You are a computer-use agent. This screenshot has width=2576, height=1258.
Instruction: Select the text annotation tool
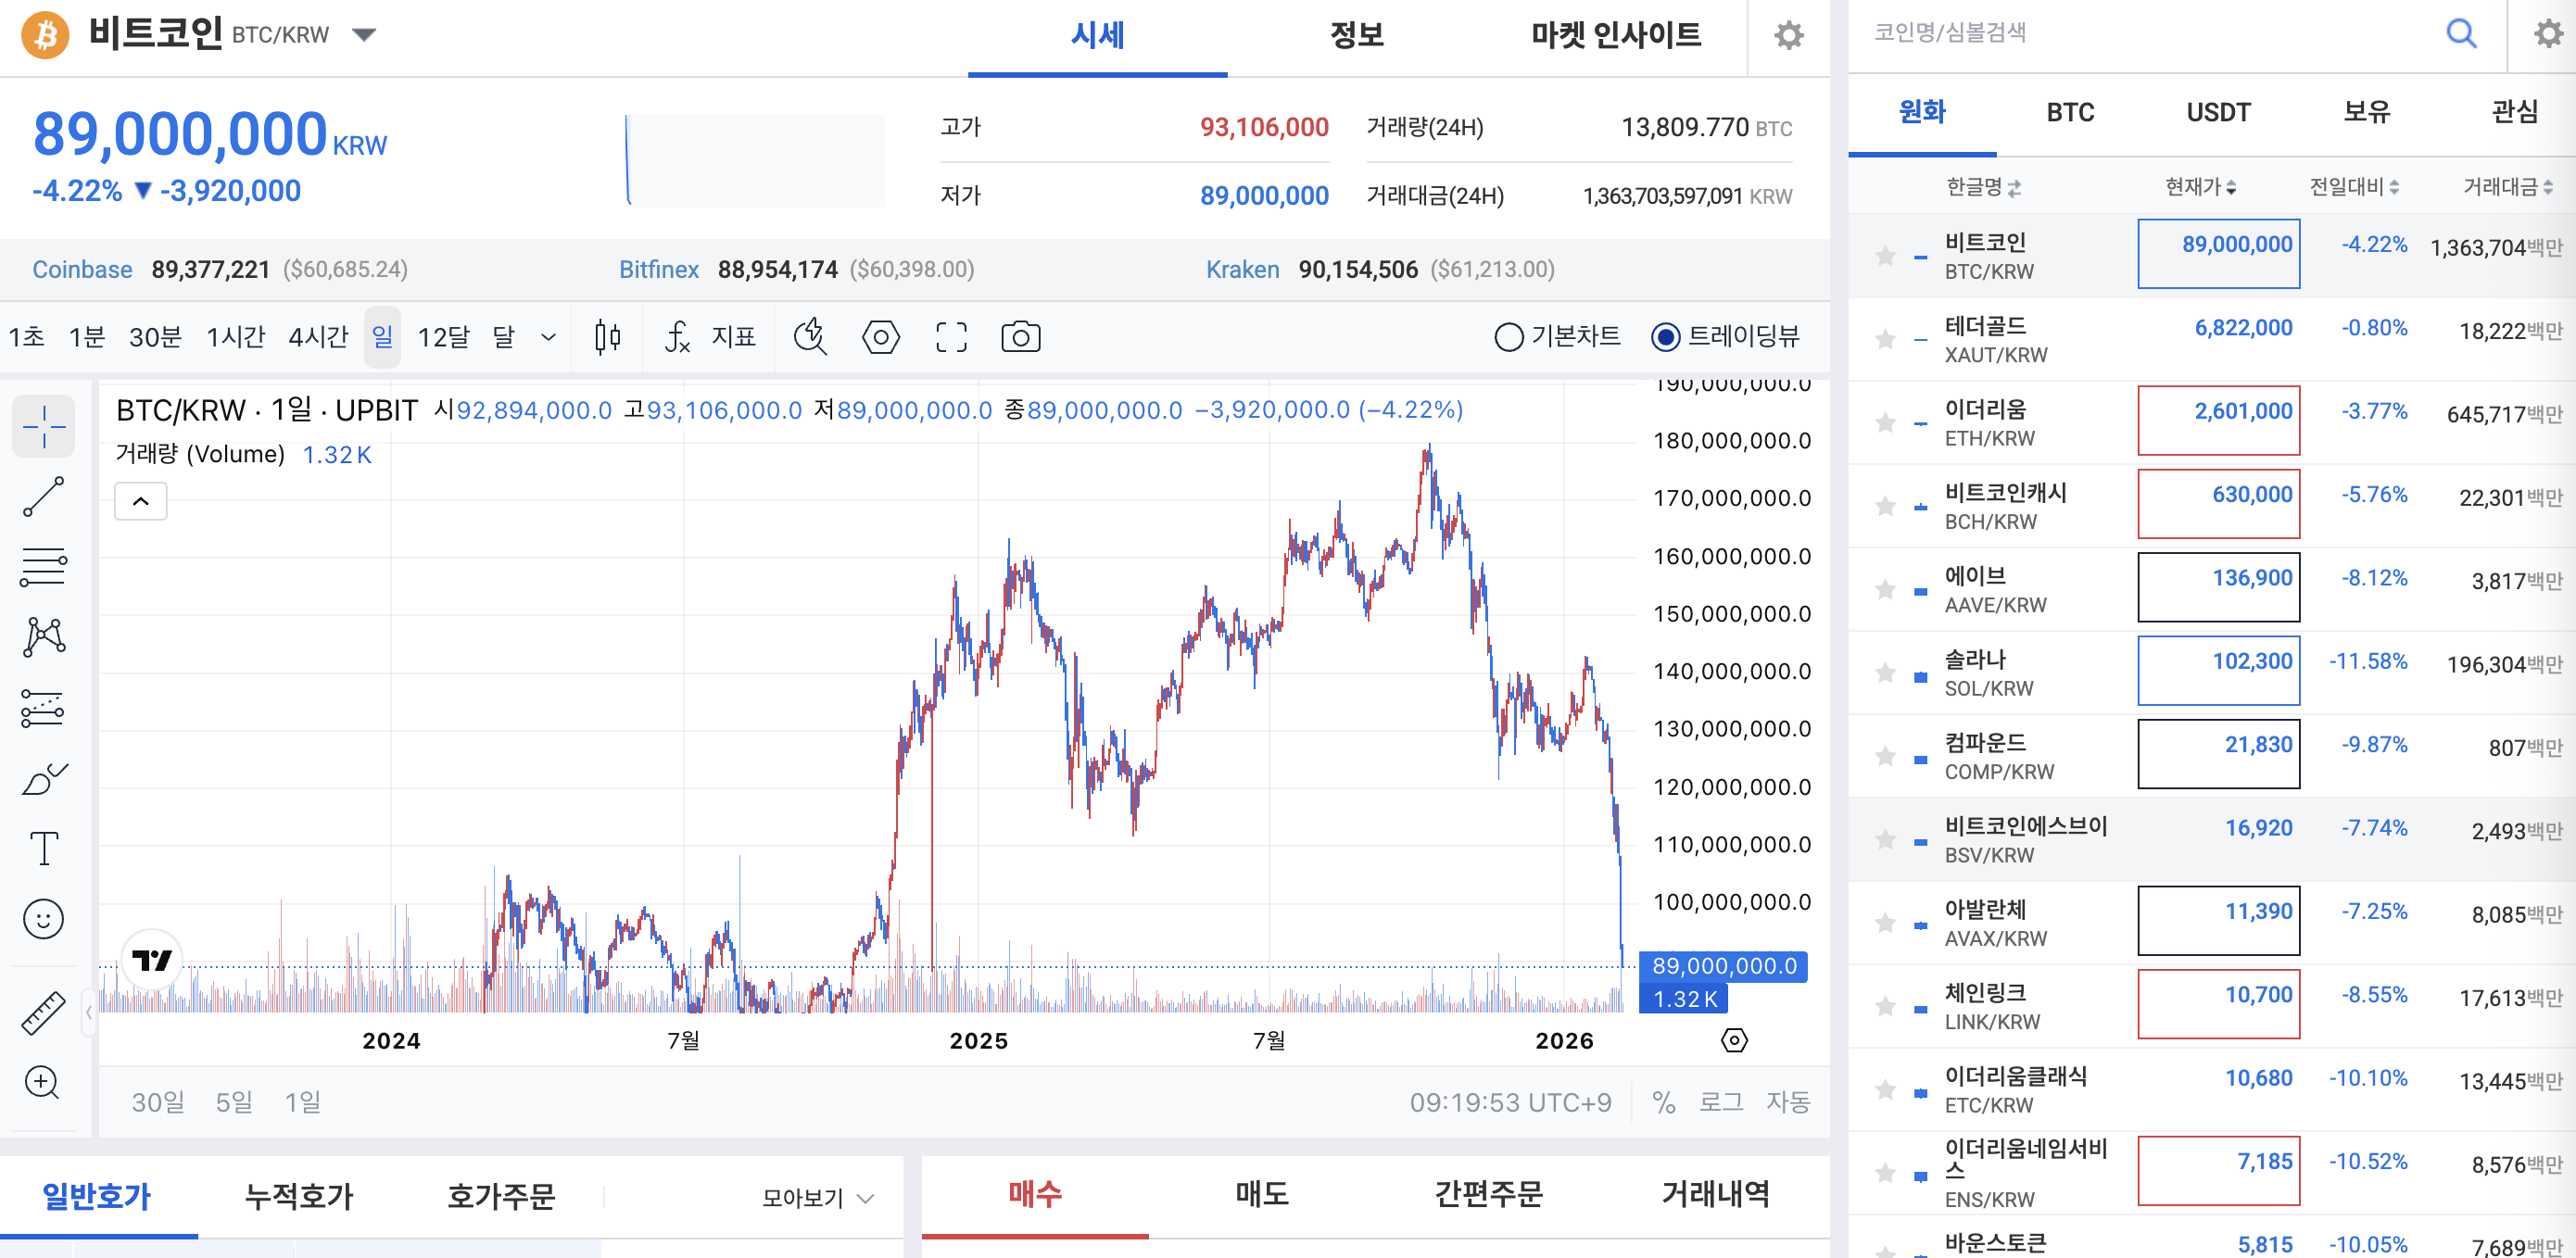(x=44, y=848)
